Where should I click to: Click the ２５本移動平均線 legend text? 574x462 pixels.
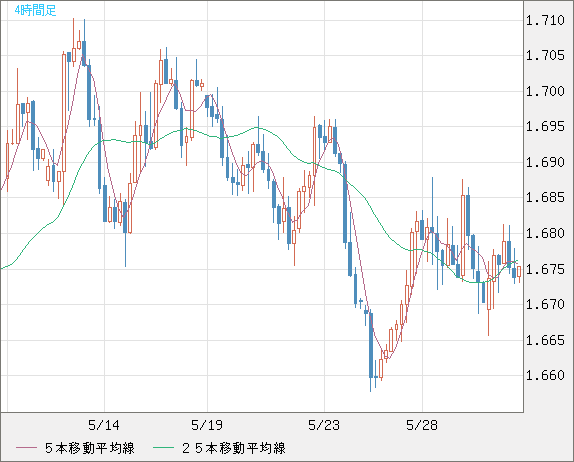(234, 448)
